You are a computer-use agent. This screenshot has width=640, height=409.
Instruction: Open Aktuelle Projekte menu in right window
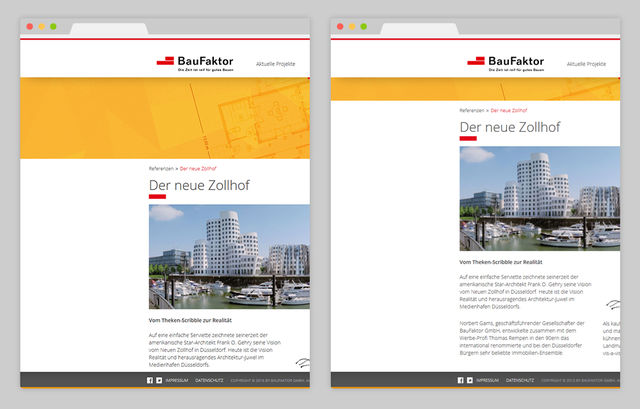tap(586, 64)
